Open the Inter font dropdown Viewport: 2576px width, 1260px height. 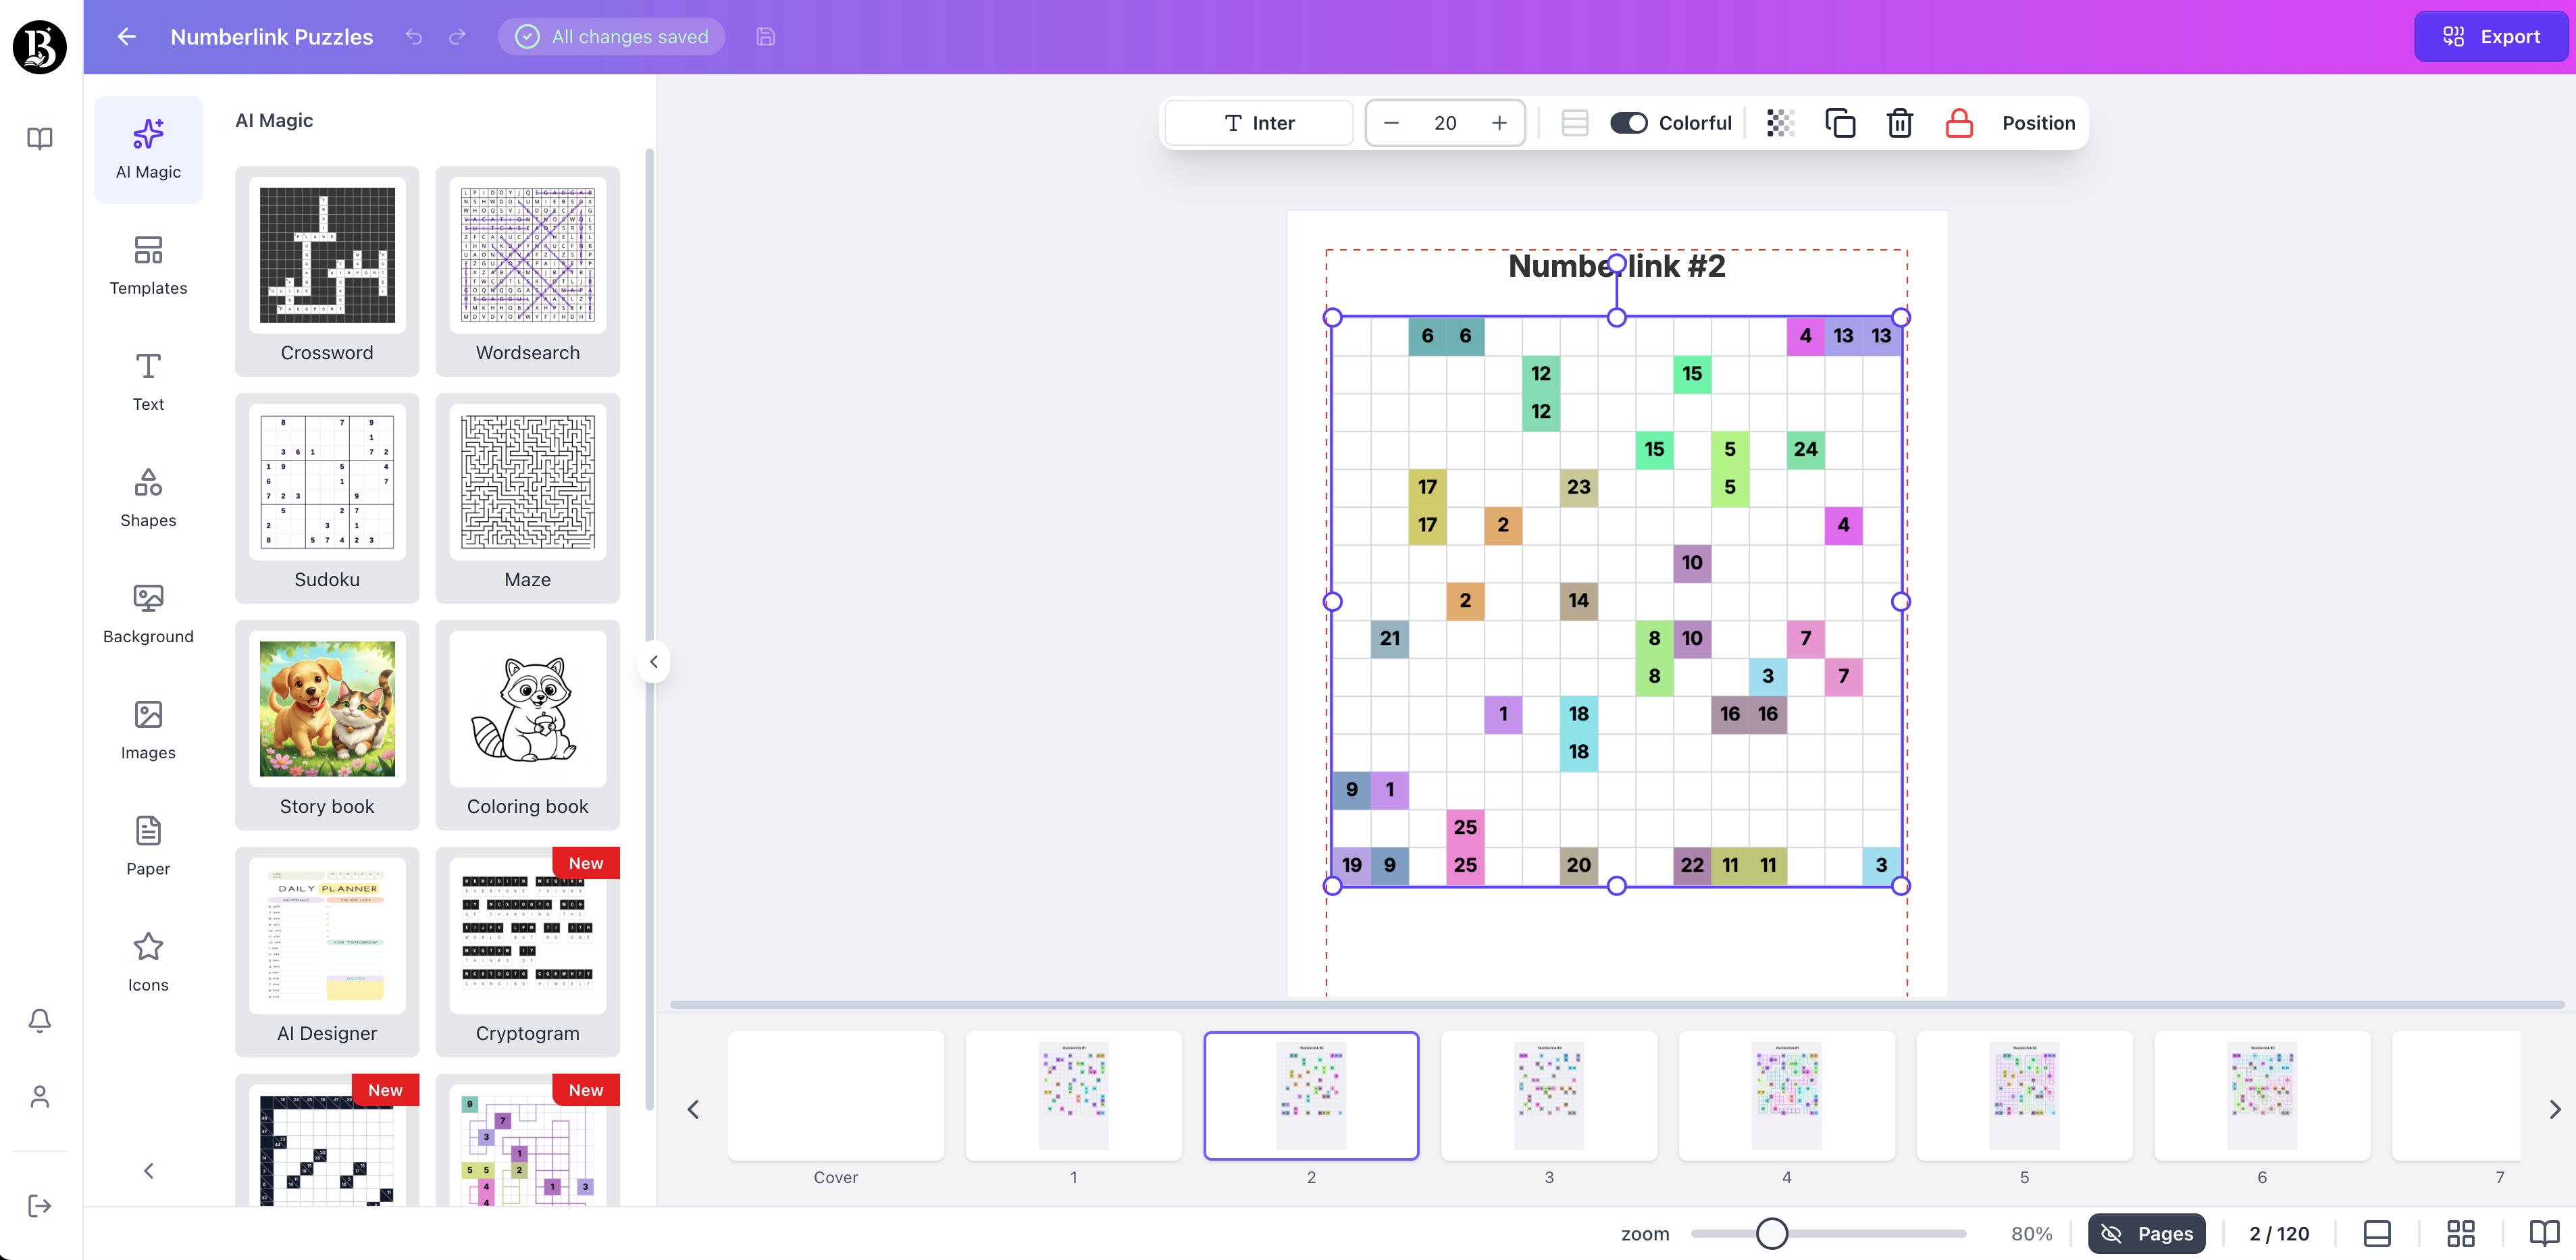pos(1258,122)
